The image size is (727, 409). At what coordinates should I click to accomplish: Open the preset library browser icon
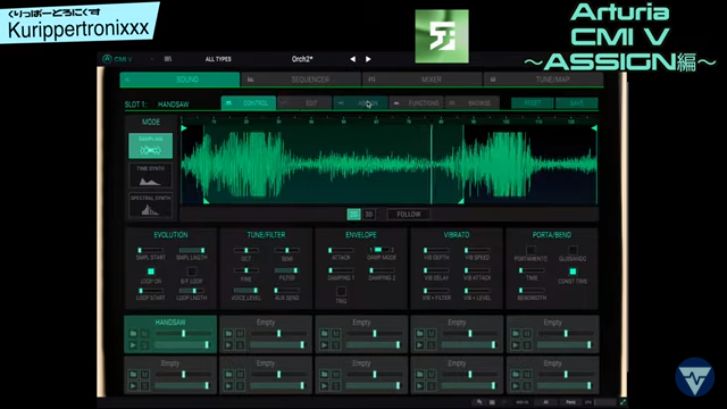tap(168, 59)
